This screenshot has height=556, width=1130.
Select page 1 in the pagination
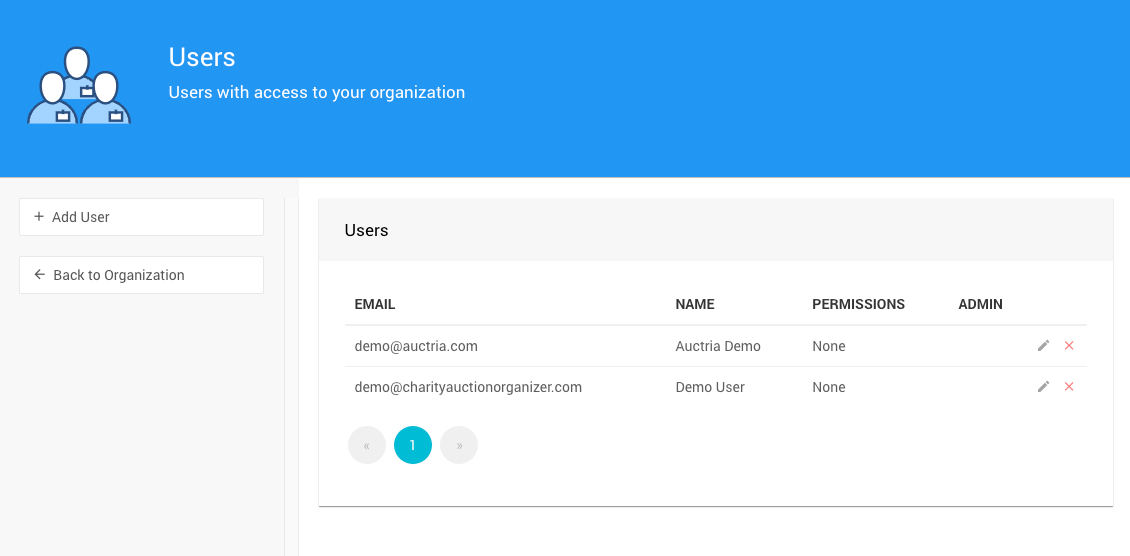point(413,445)
